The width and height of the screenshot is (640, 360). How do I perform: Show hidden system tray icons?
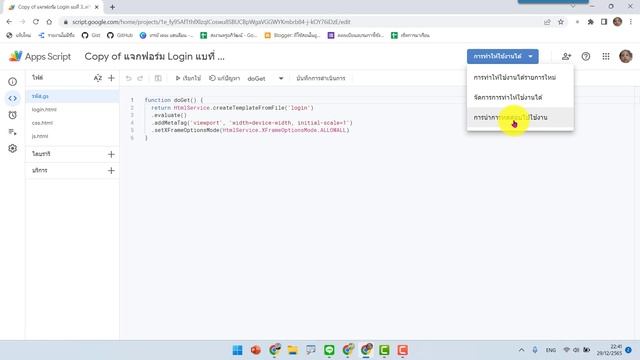click(x=522, y=350)
